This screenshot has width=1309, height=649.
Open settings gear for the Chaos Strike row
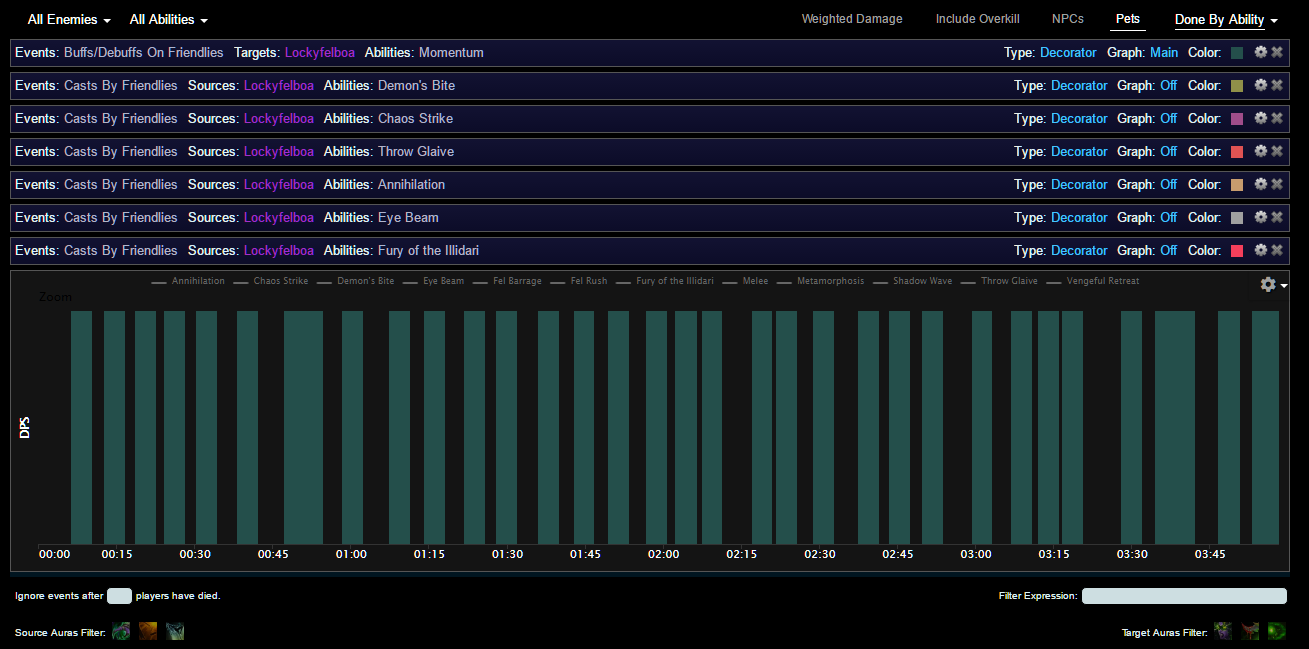pos(1261,118)
